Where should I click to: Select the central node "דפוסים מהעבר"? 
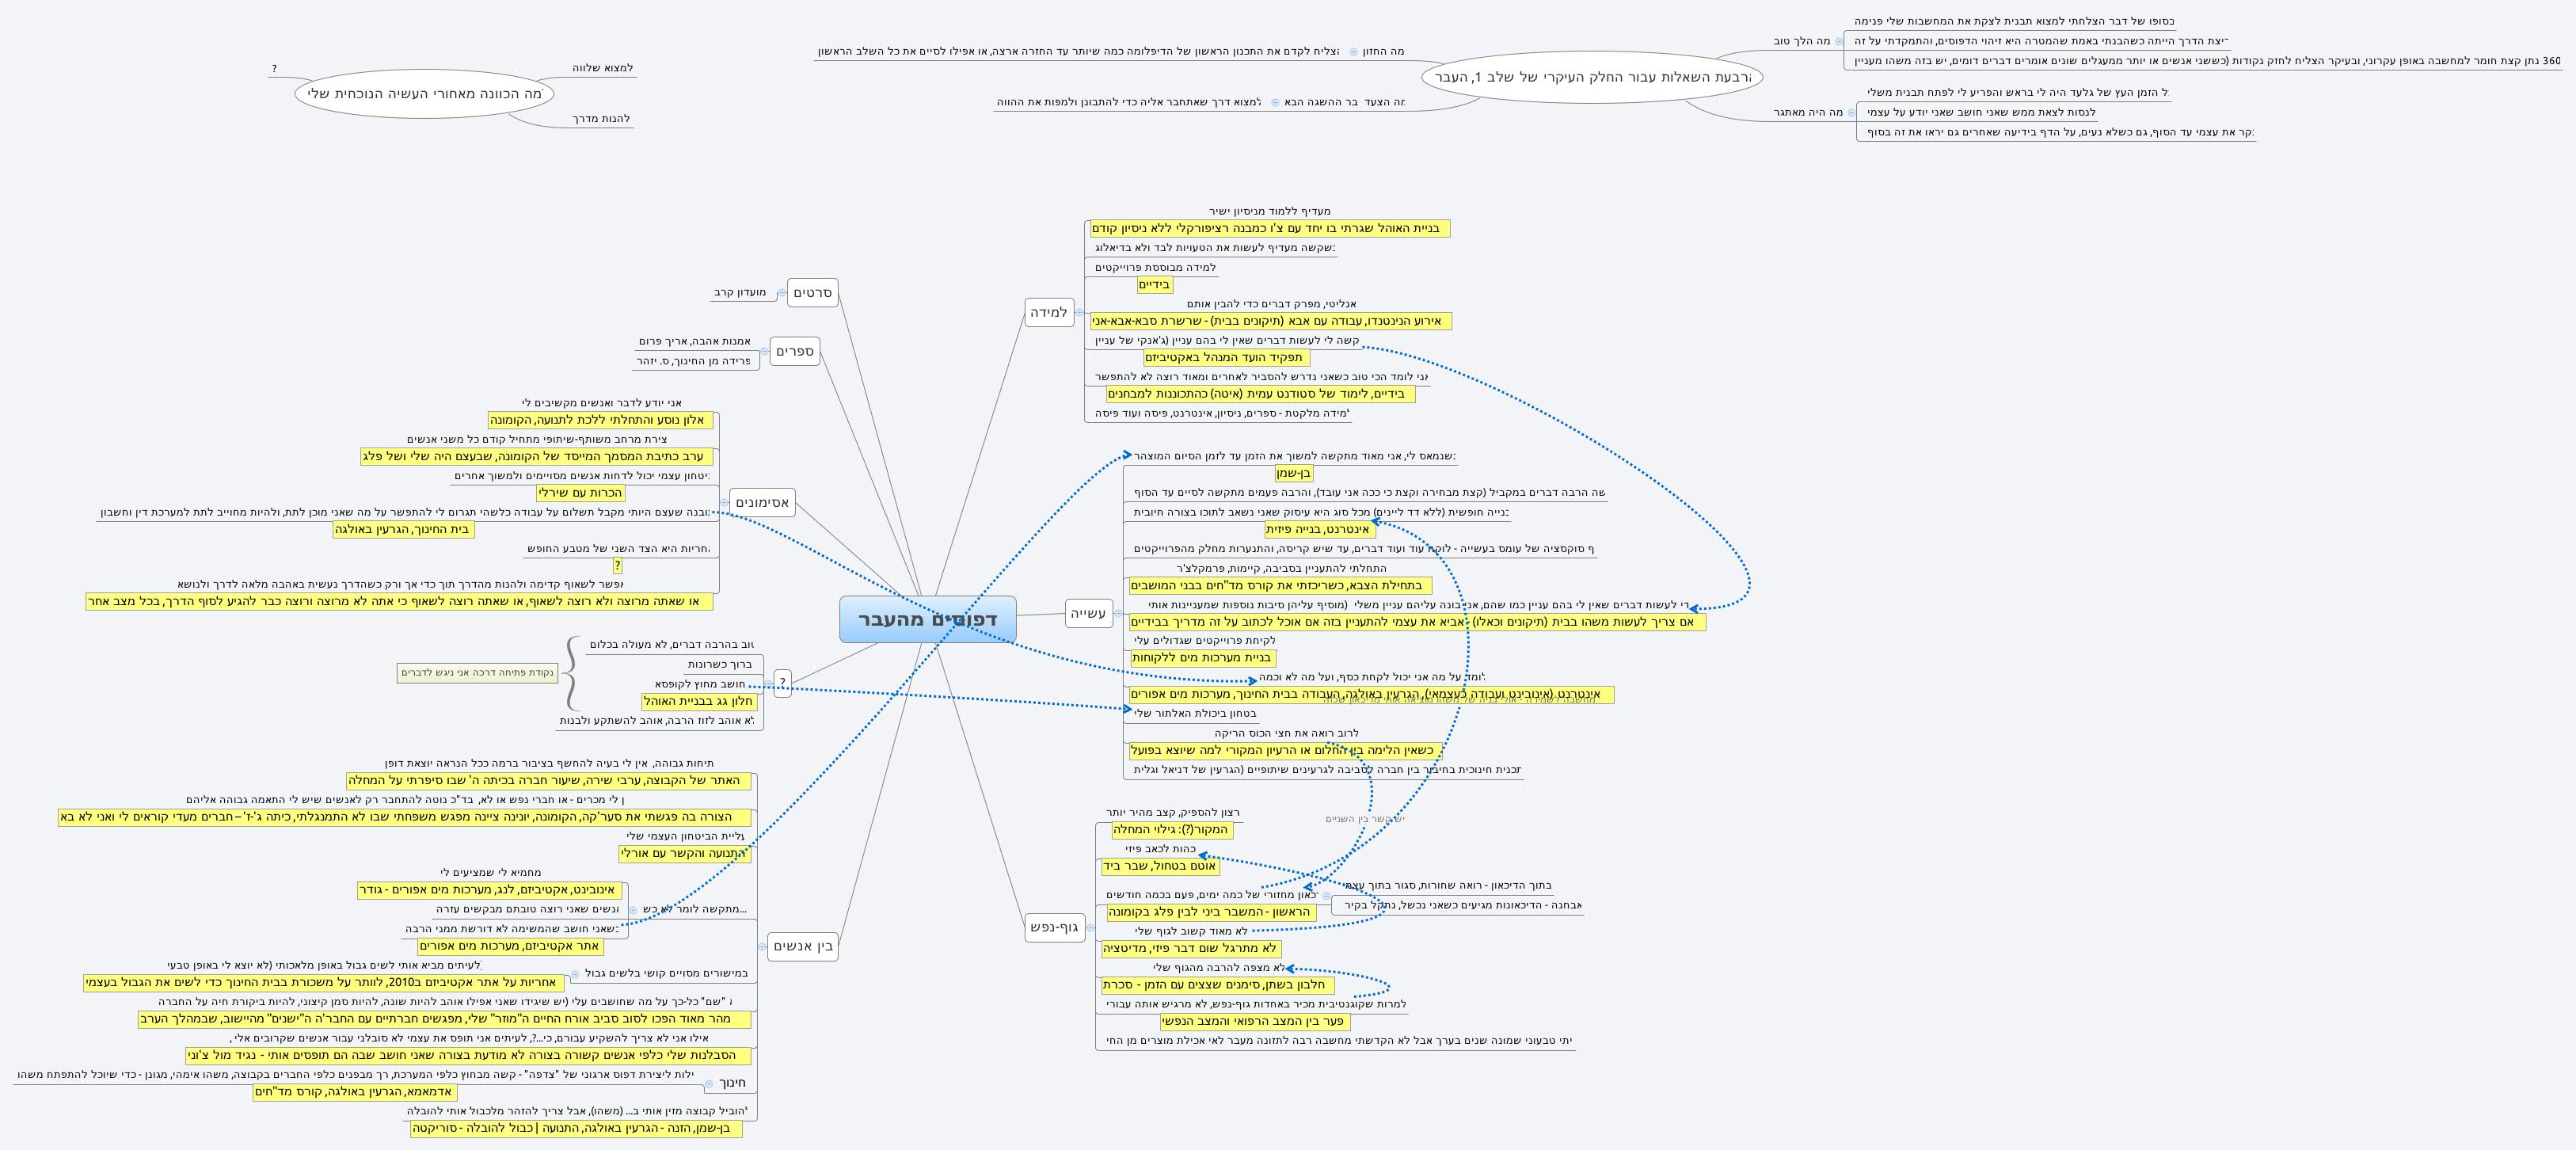pyautogui.click(x=929, y=620)
